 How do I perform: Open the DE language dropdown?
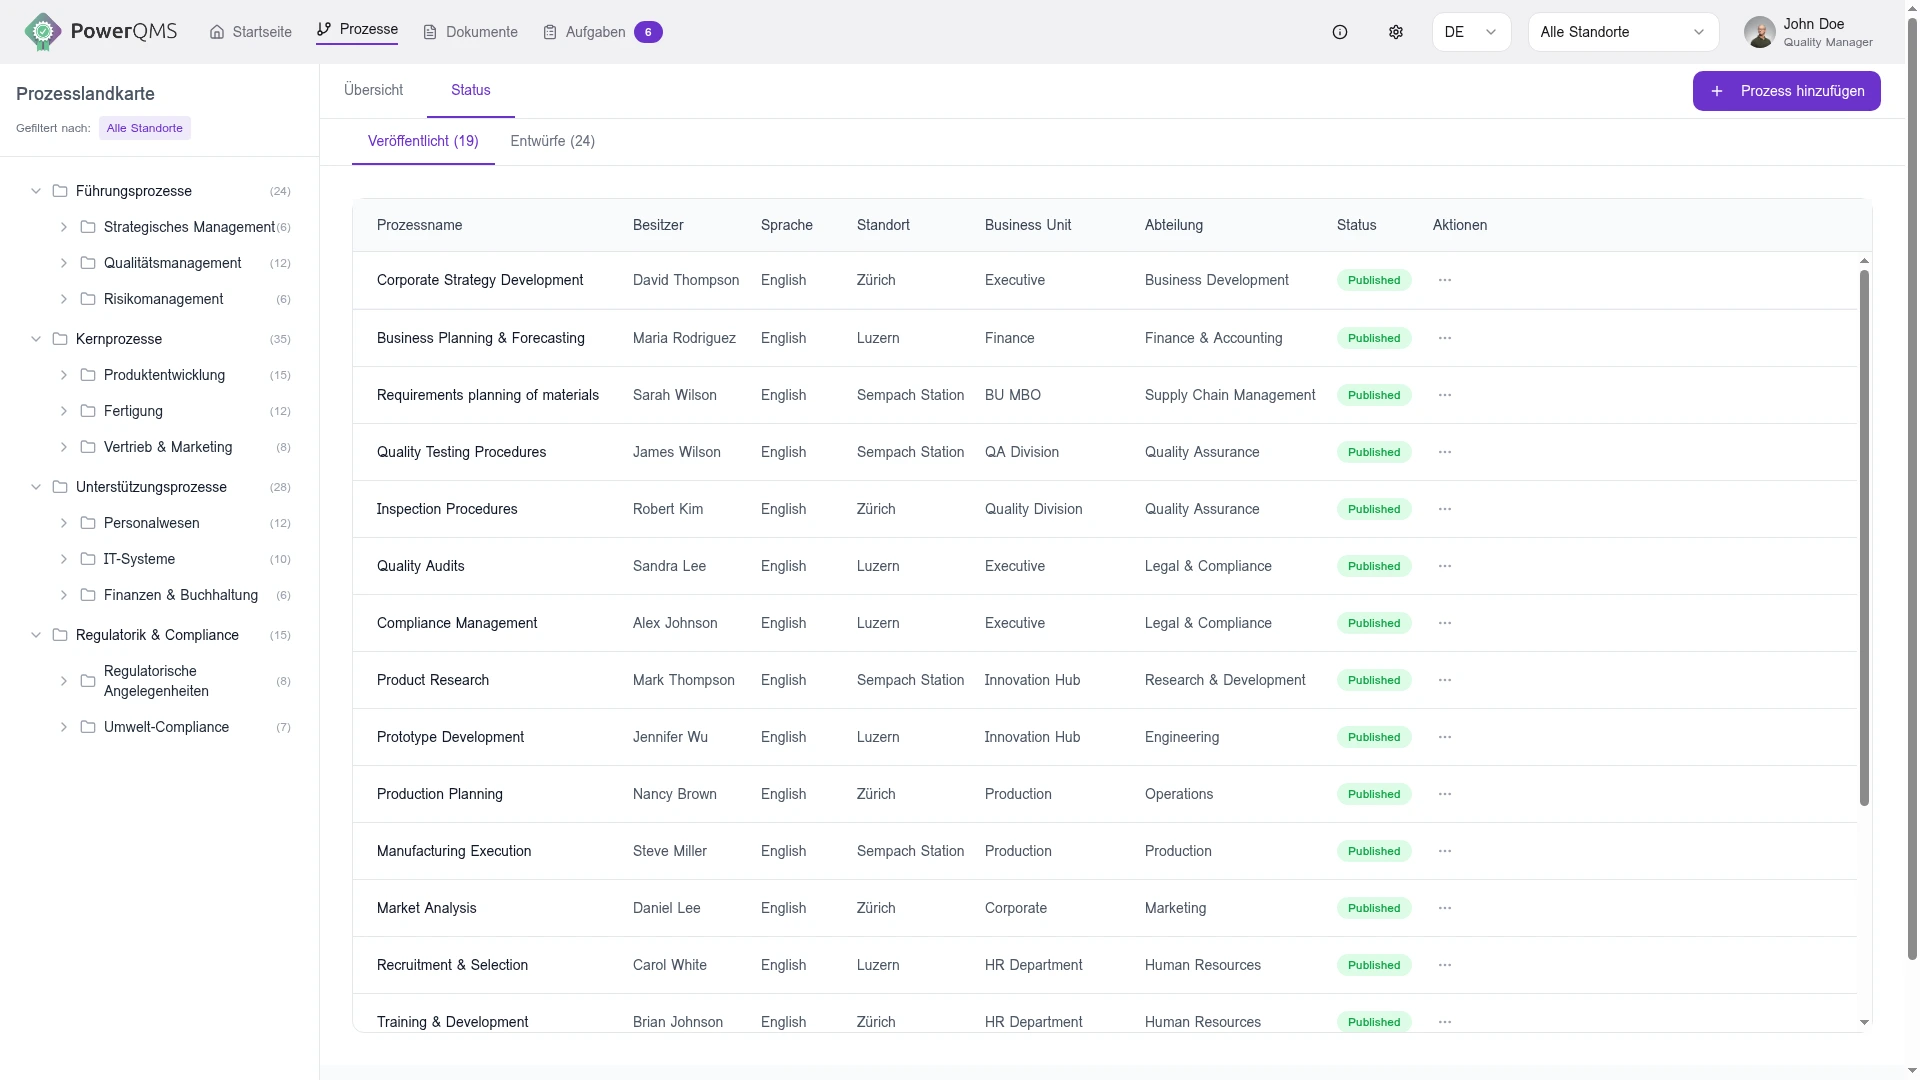point(1471,32)
